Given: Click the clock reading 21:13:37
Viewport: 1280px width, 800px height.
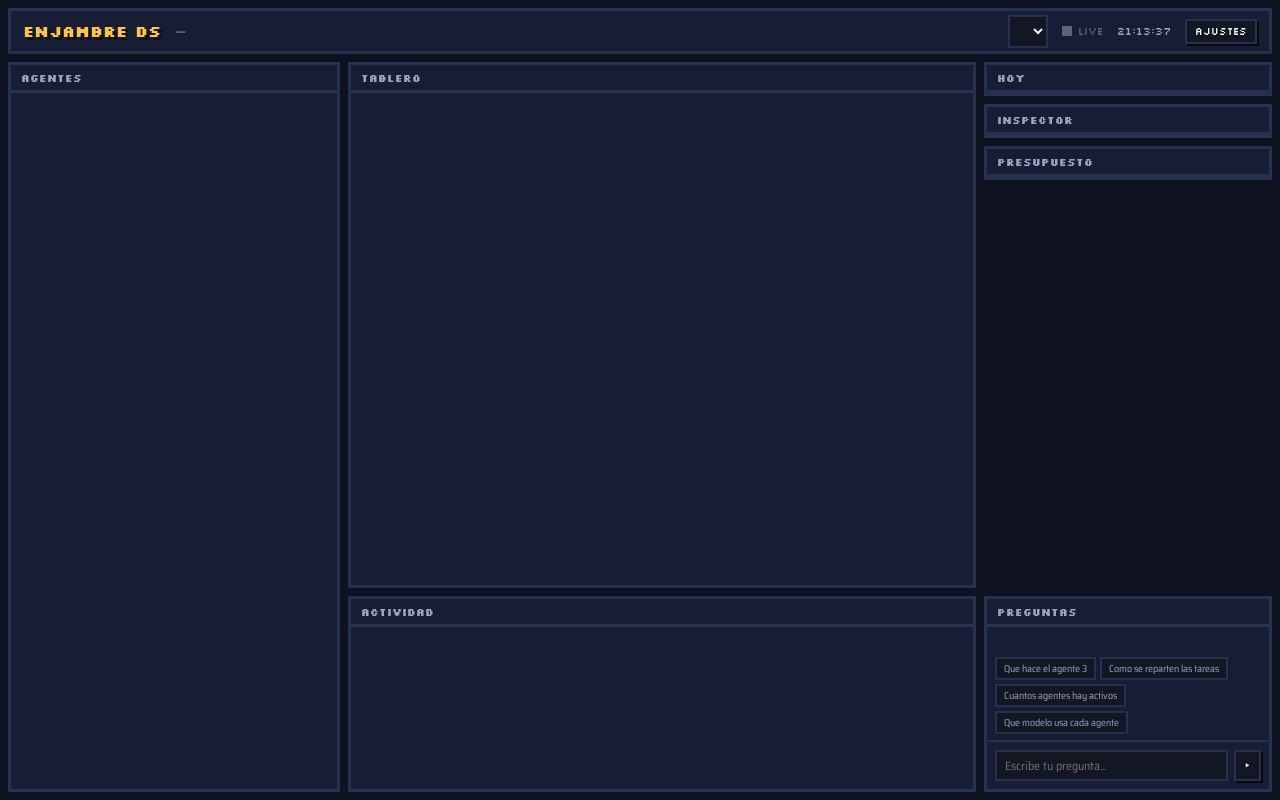Looking at the screenshot, I should click(x=1144, y=31).
